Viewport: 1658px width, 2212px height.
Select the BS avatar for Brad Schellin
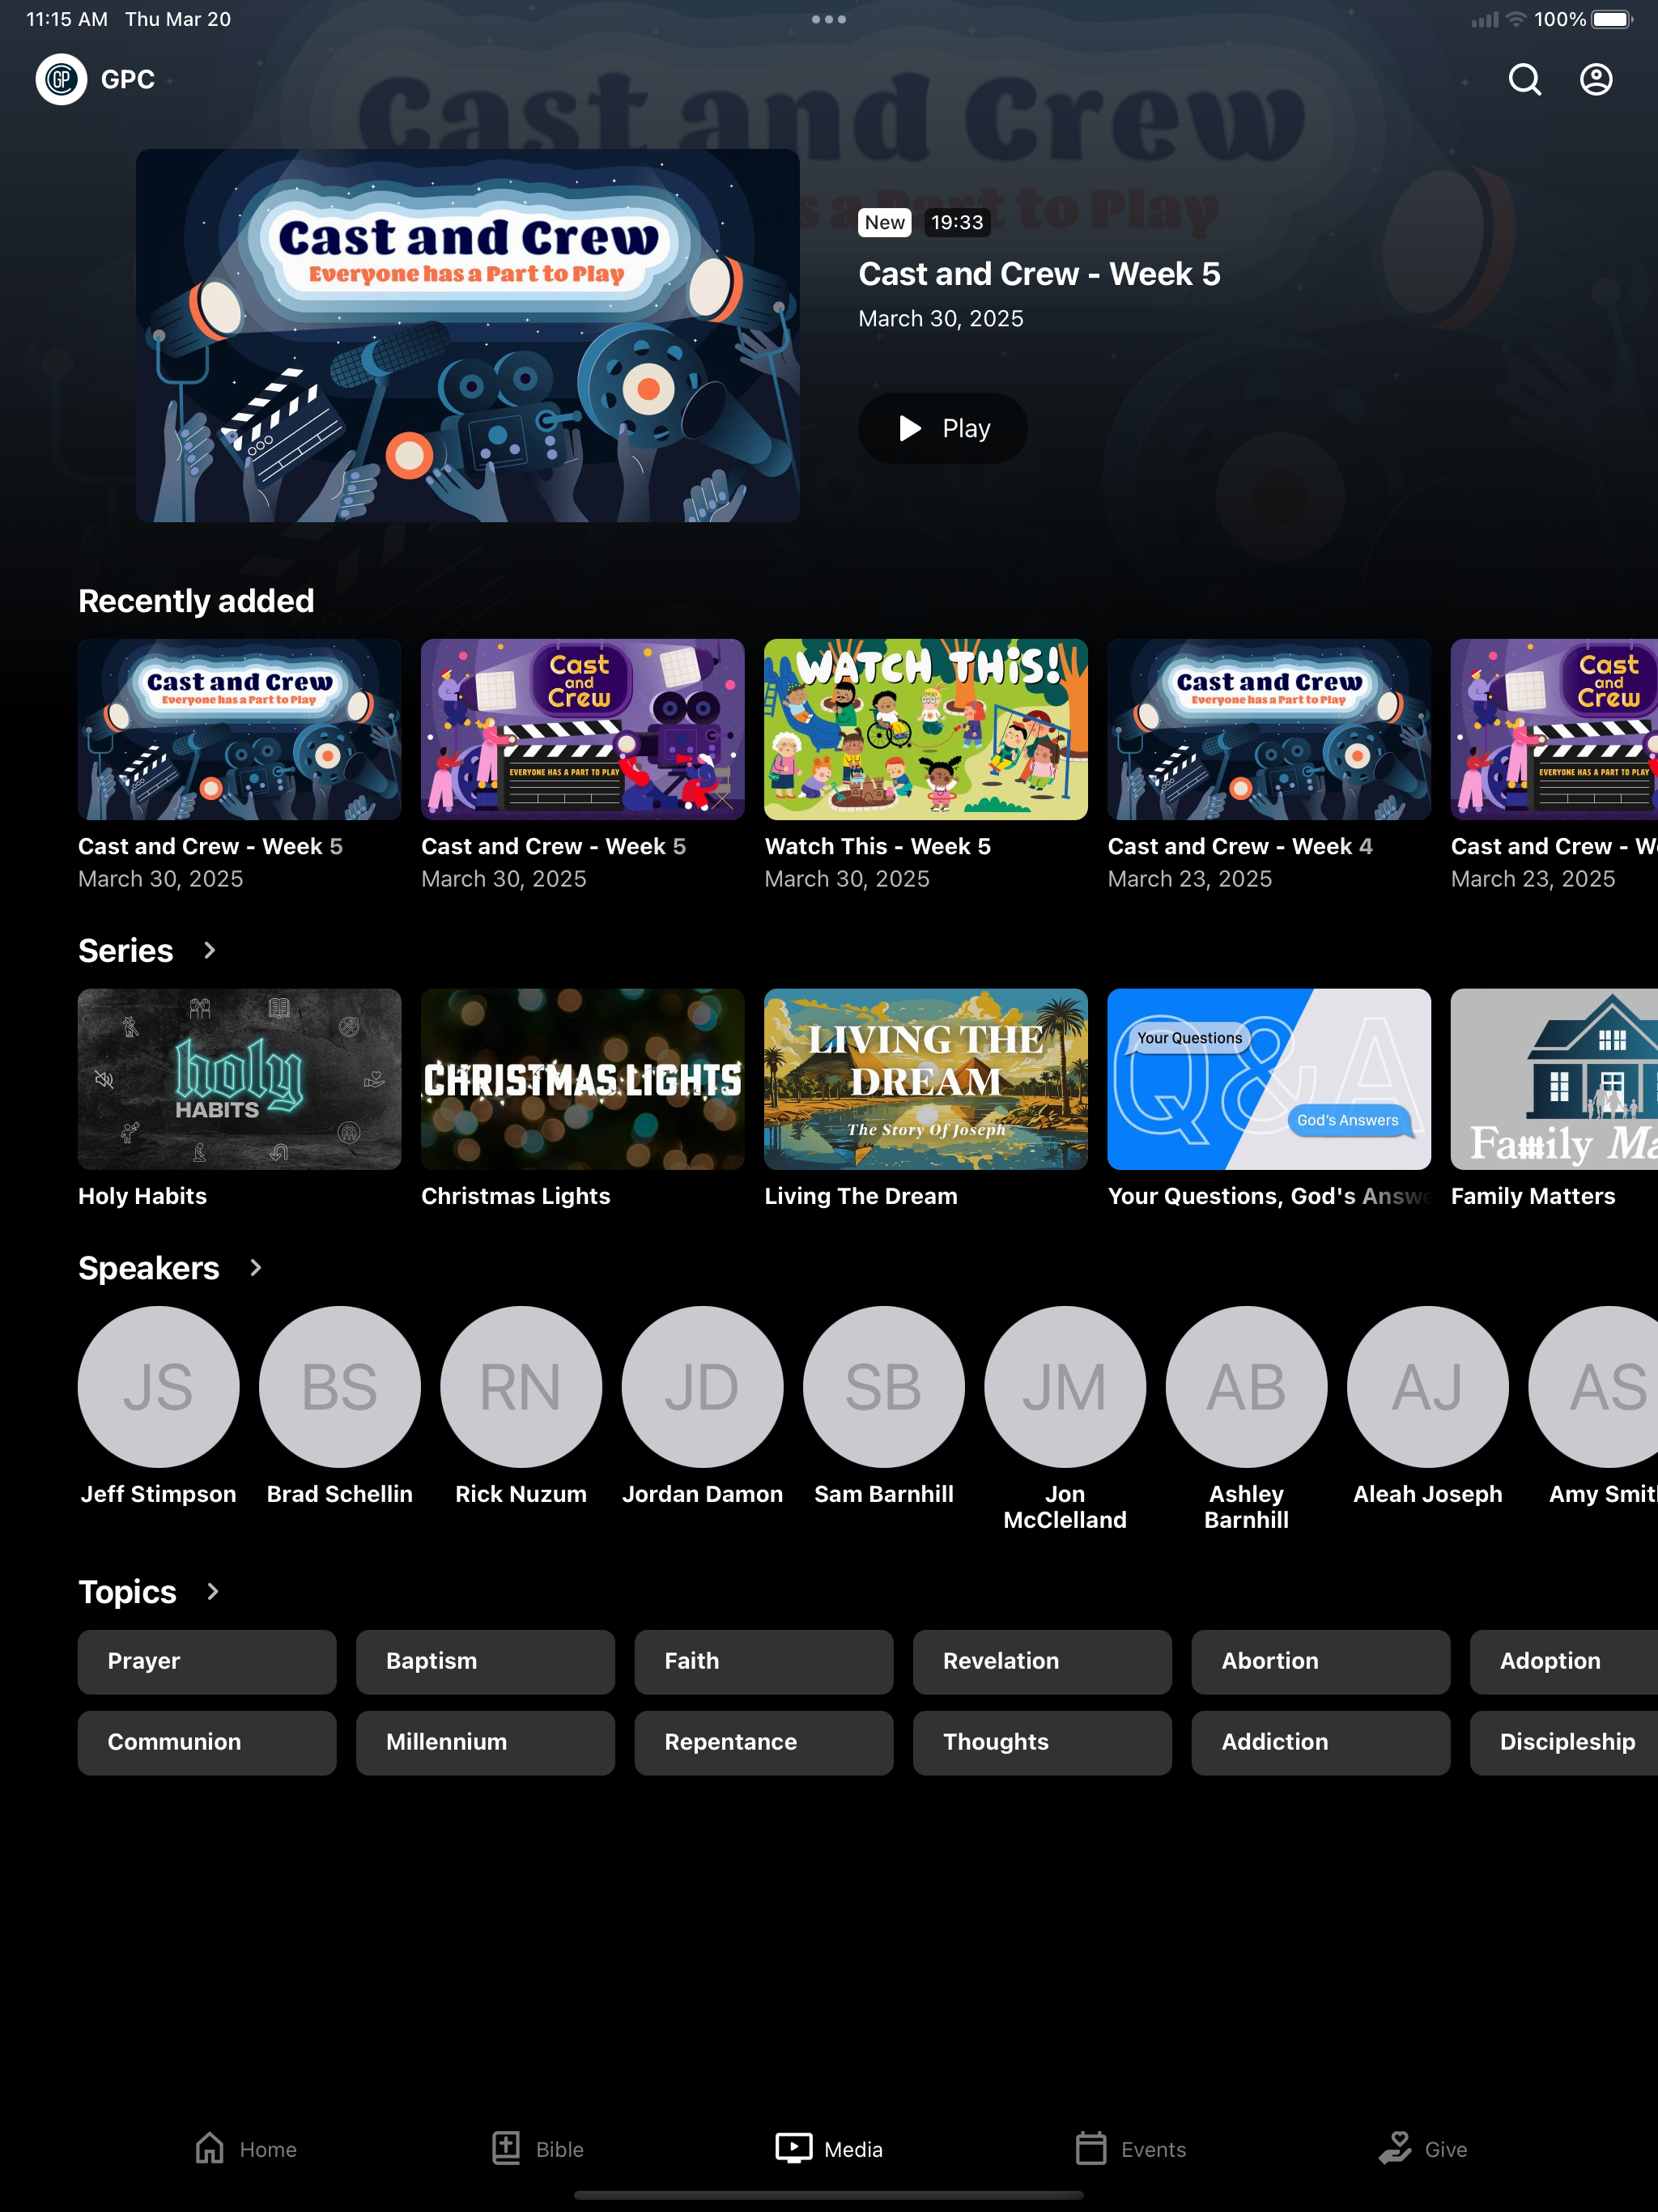pyautogui.click(x=340, y=1386)
